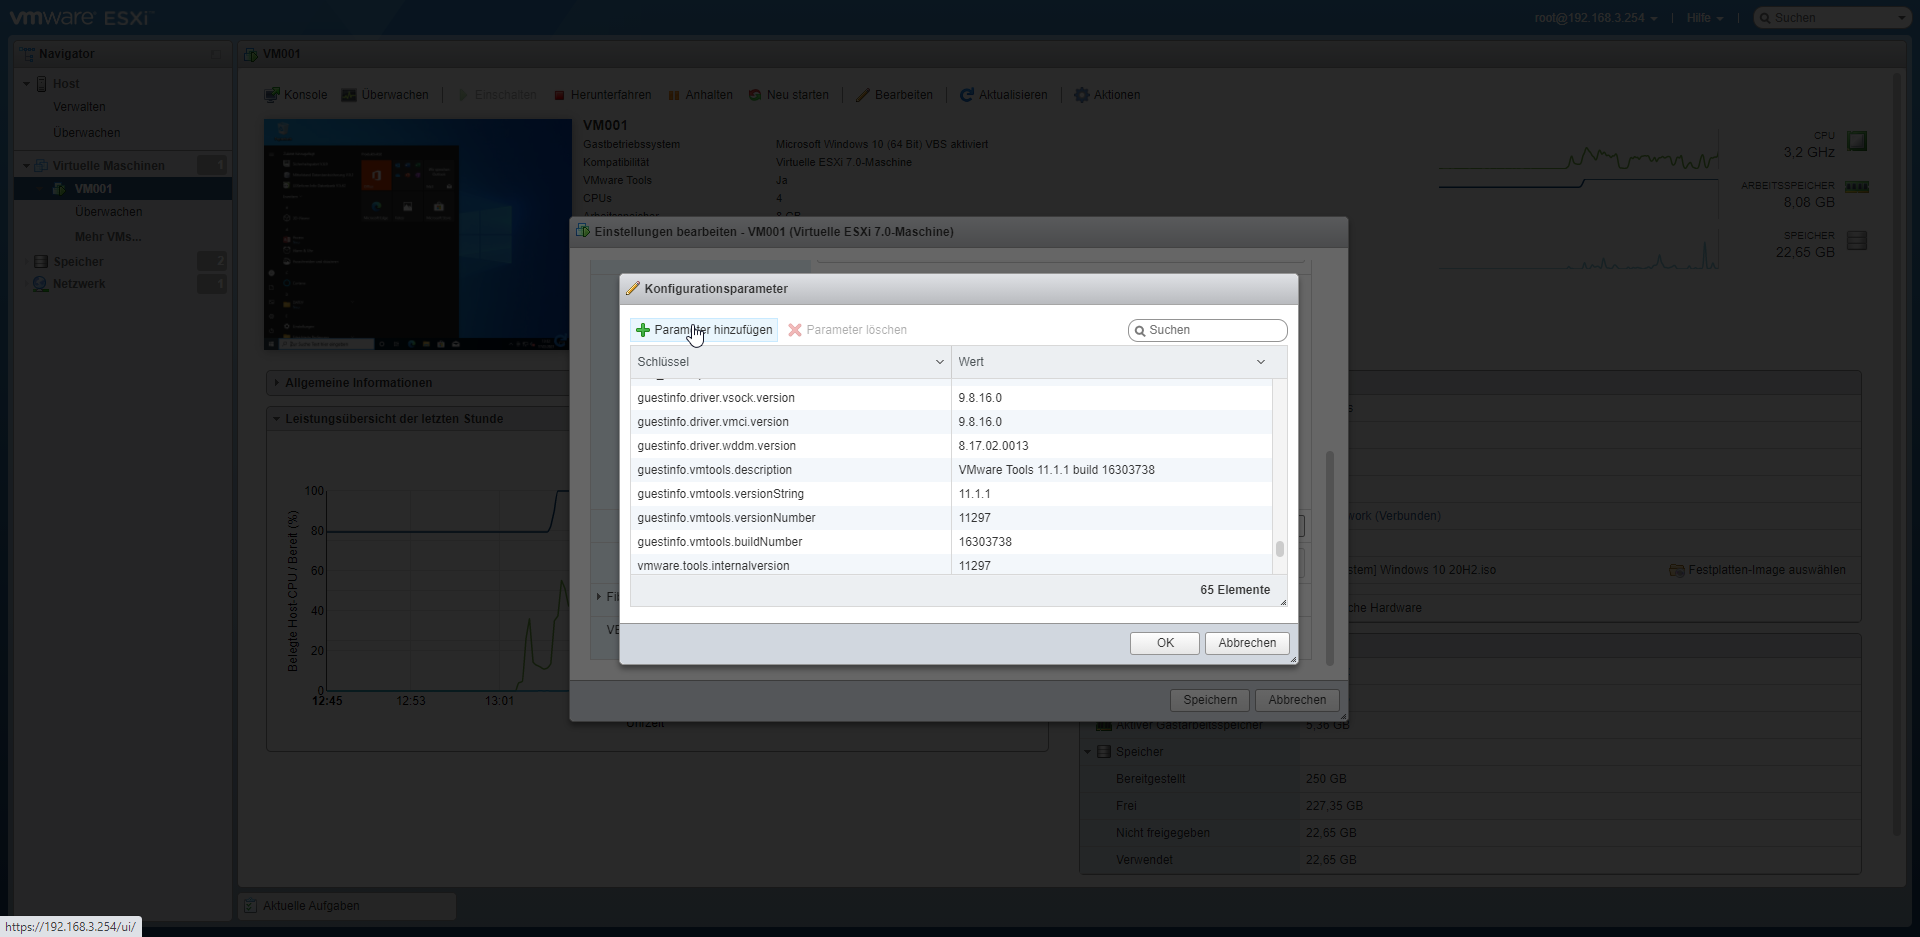Open the Wert column dropdown arrow
The height and width of the screenshot is (937, 1920).
pos(1260,362)
